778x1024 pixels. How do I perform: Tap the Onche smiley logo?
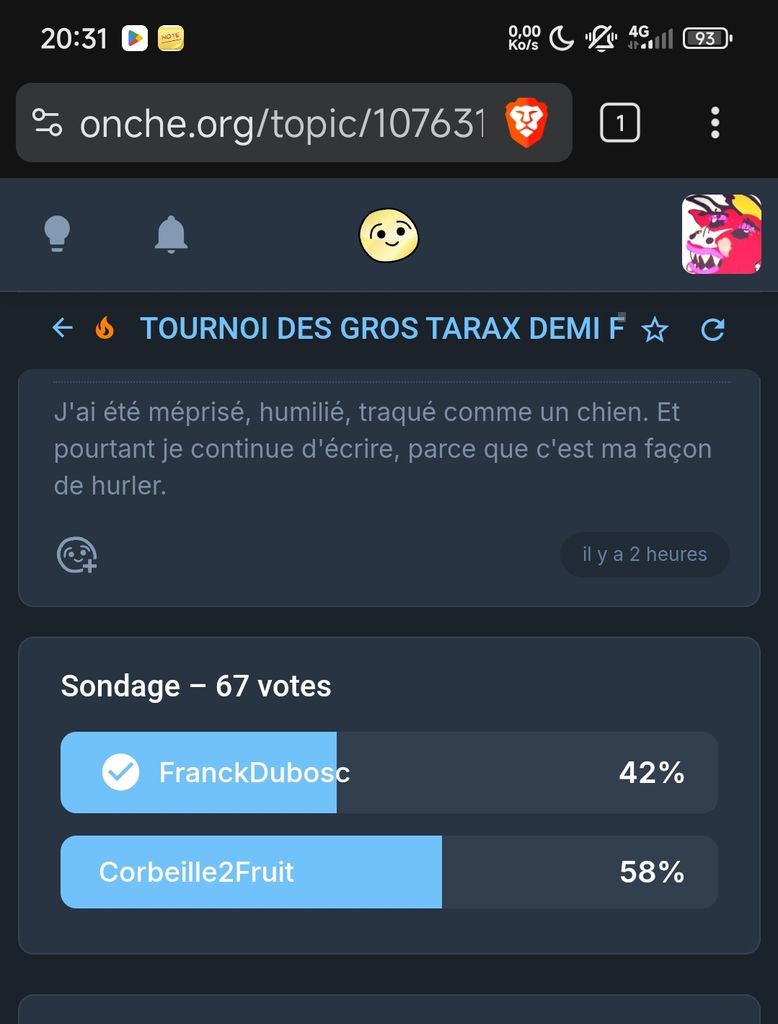pyautogui.click(x=388, y=235)
